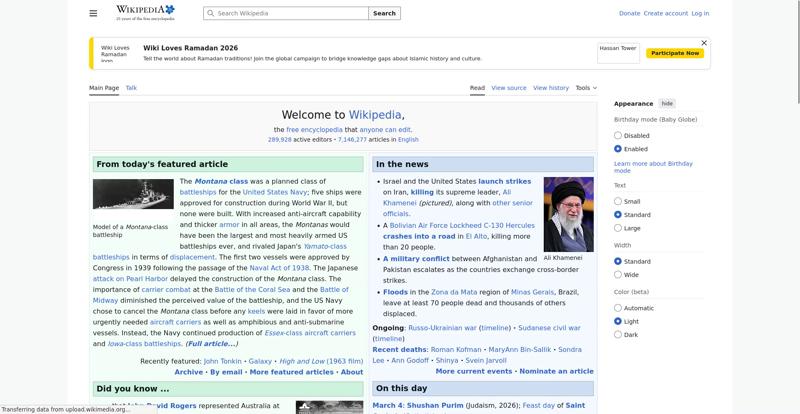Click the Participate Now button
The height and width of the screenshot is (414, 800).
(674, 53)
